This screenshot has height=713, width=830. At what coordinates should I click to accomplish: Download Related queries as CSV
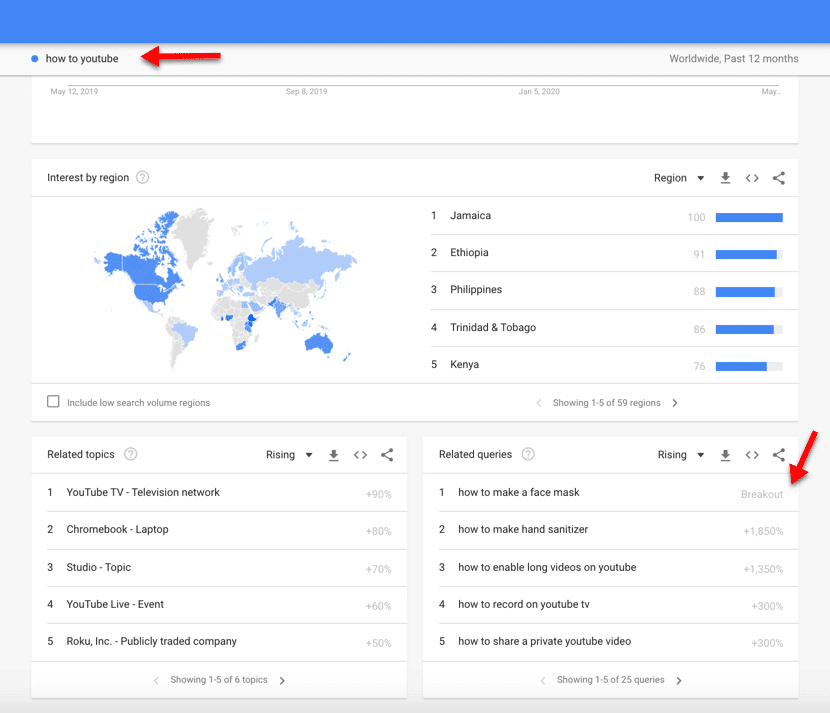pos(725,454)
